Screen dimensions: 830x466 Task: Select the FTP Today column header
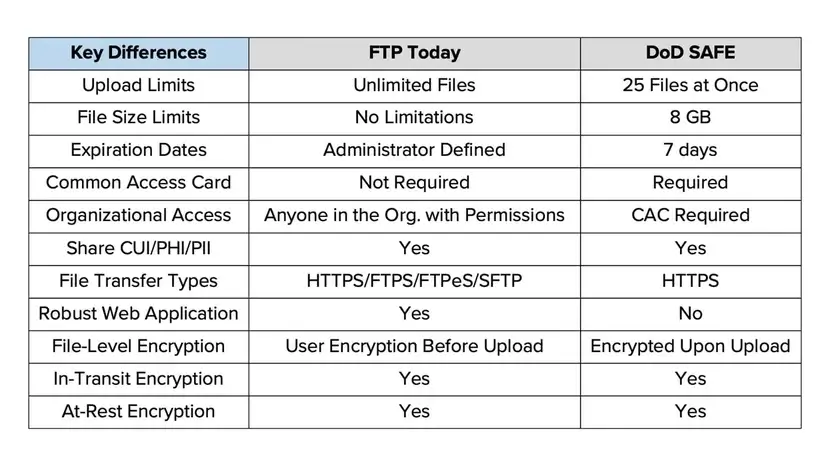[x=414, y=53]
